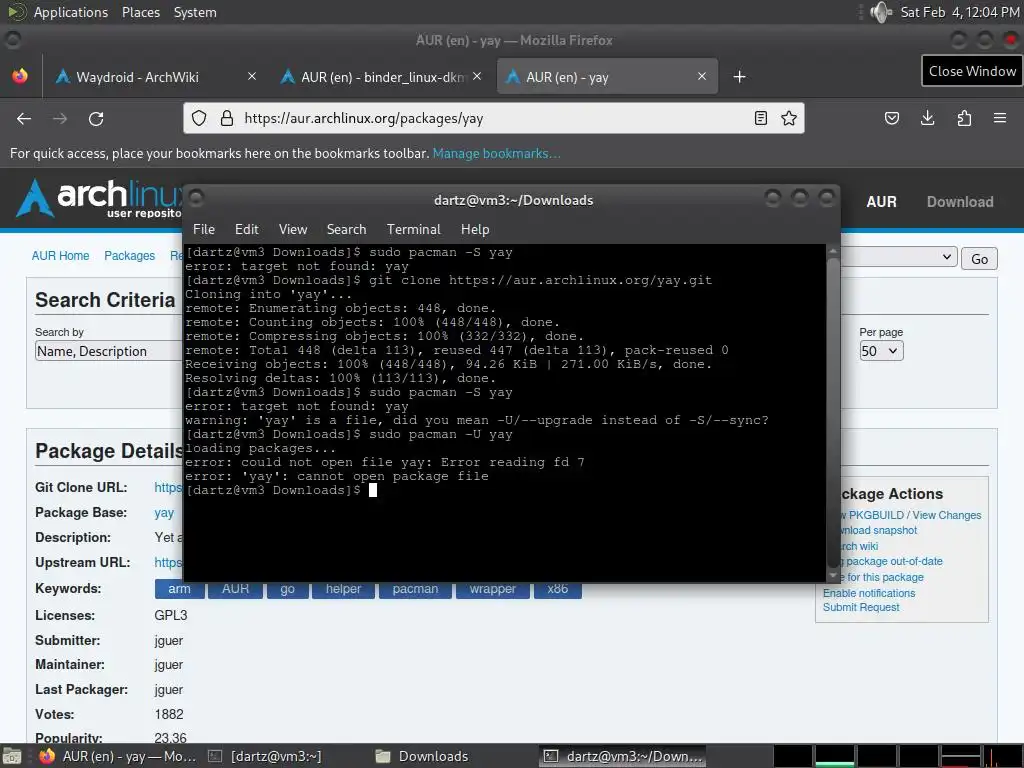Click the Firefox logo pinned icon
Viewport: 1024px width, 768px height.
[20, 76]
